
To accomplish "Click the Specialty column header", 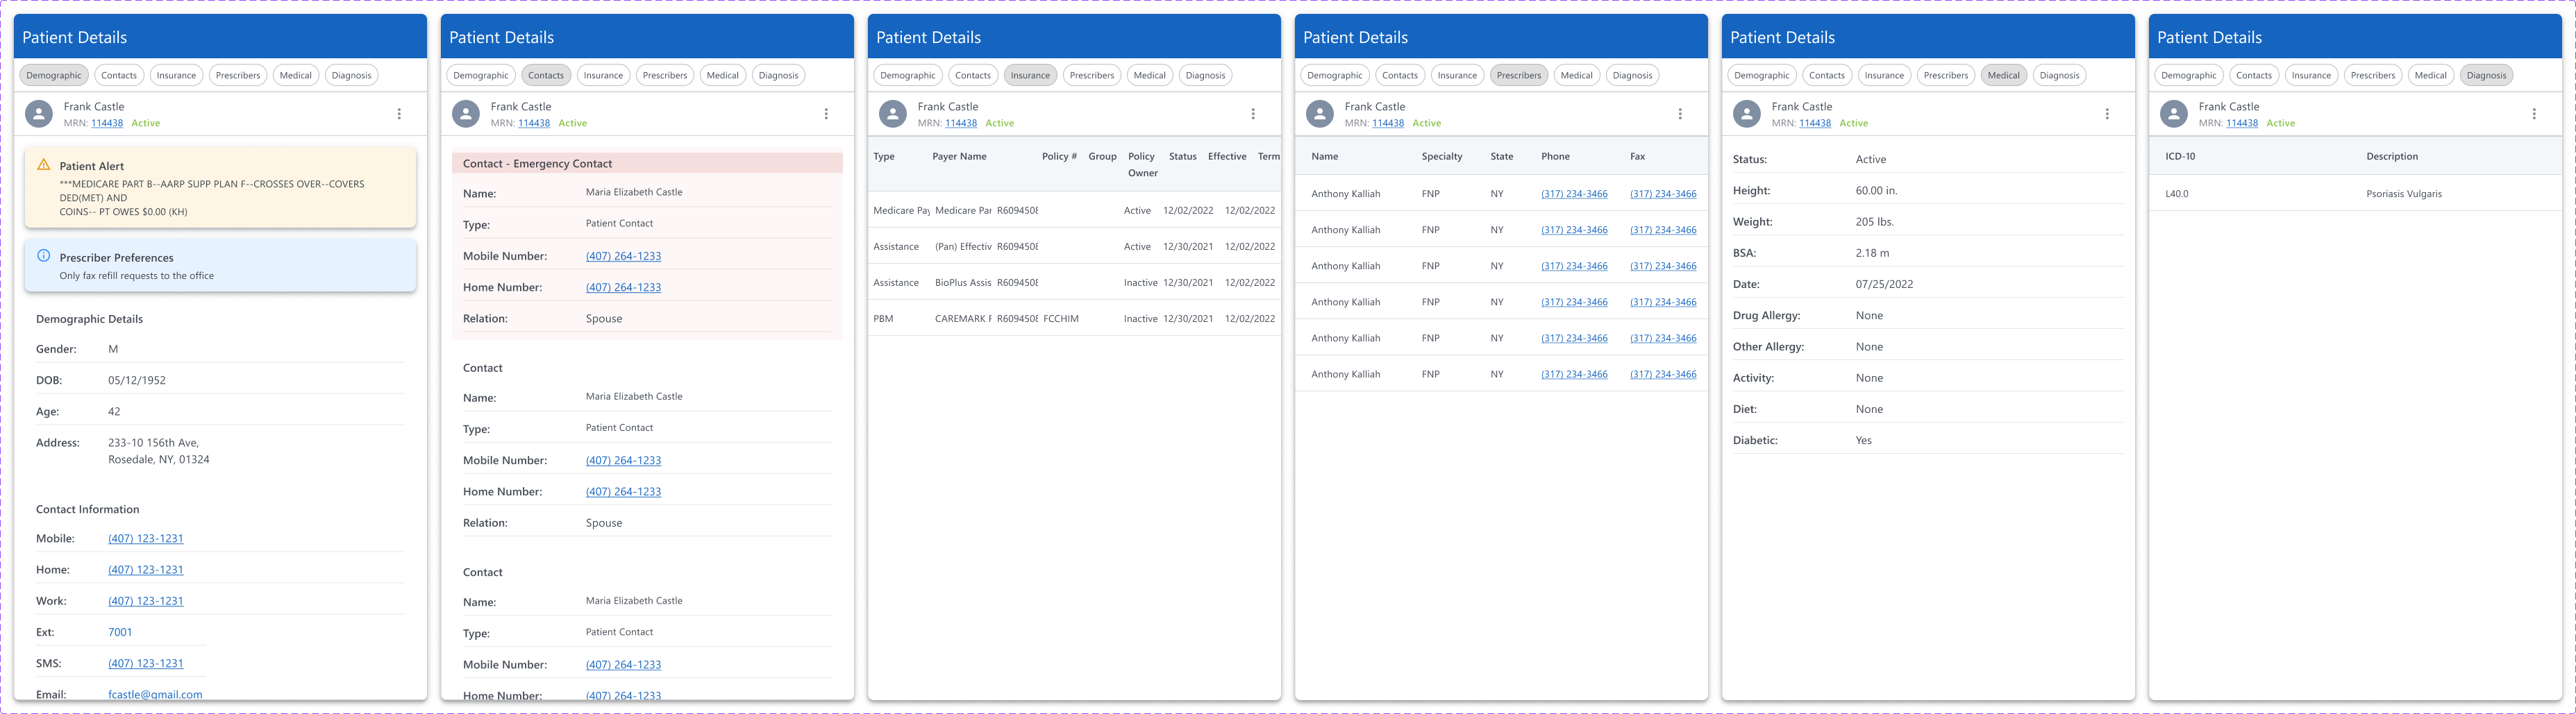I will (x=1441, y=156).
